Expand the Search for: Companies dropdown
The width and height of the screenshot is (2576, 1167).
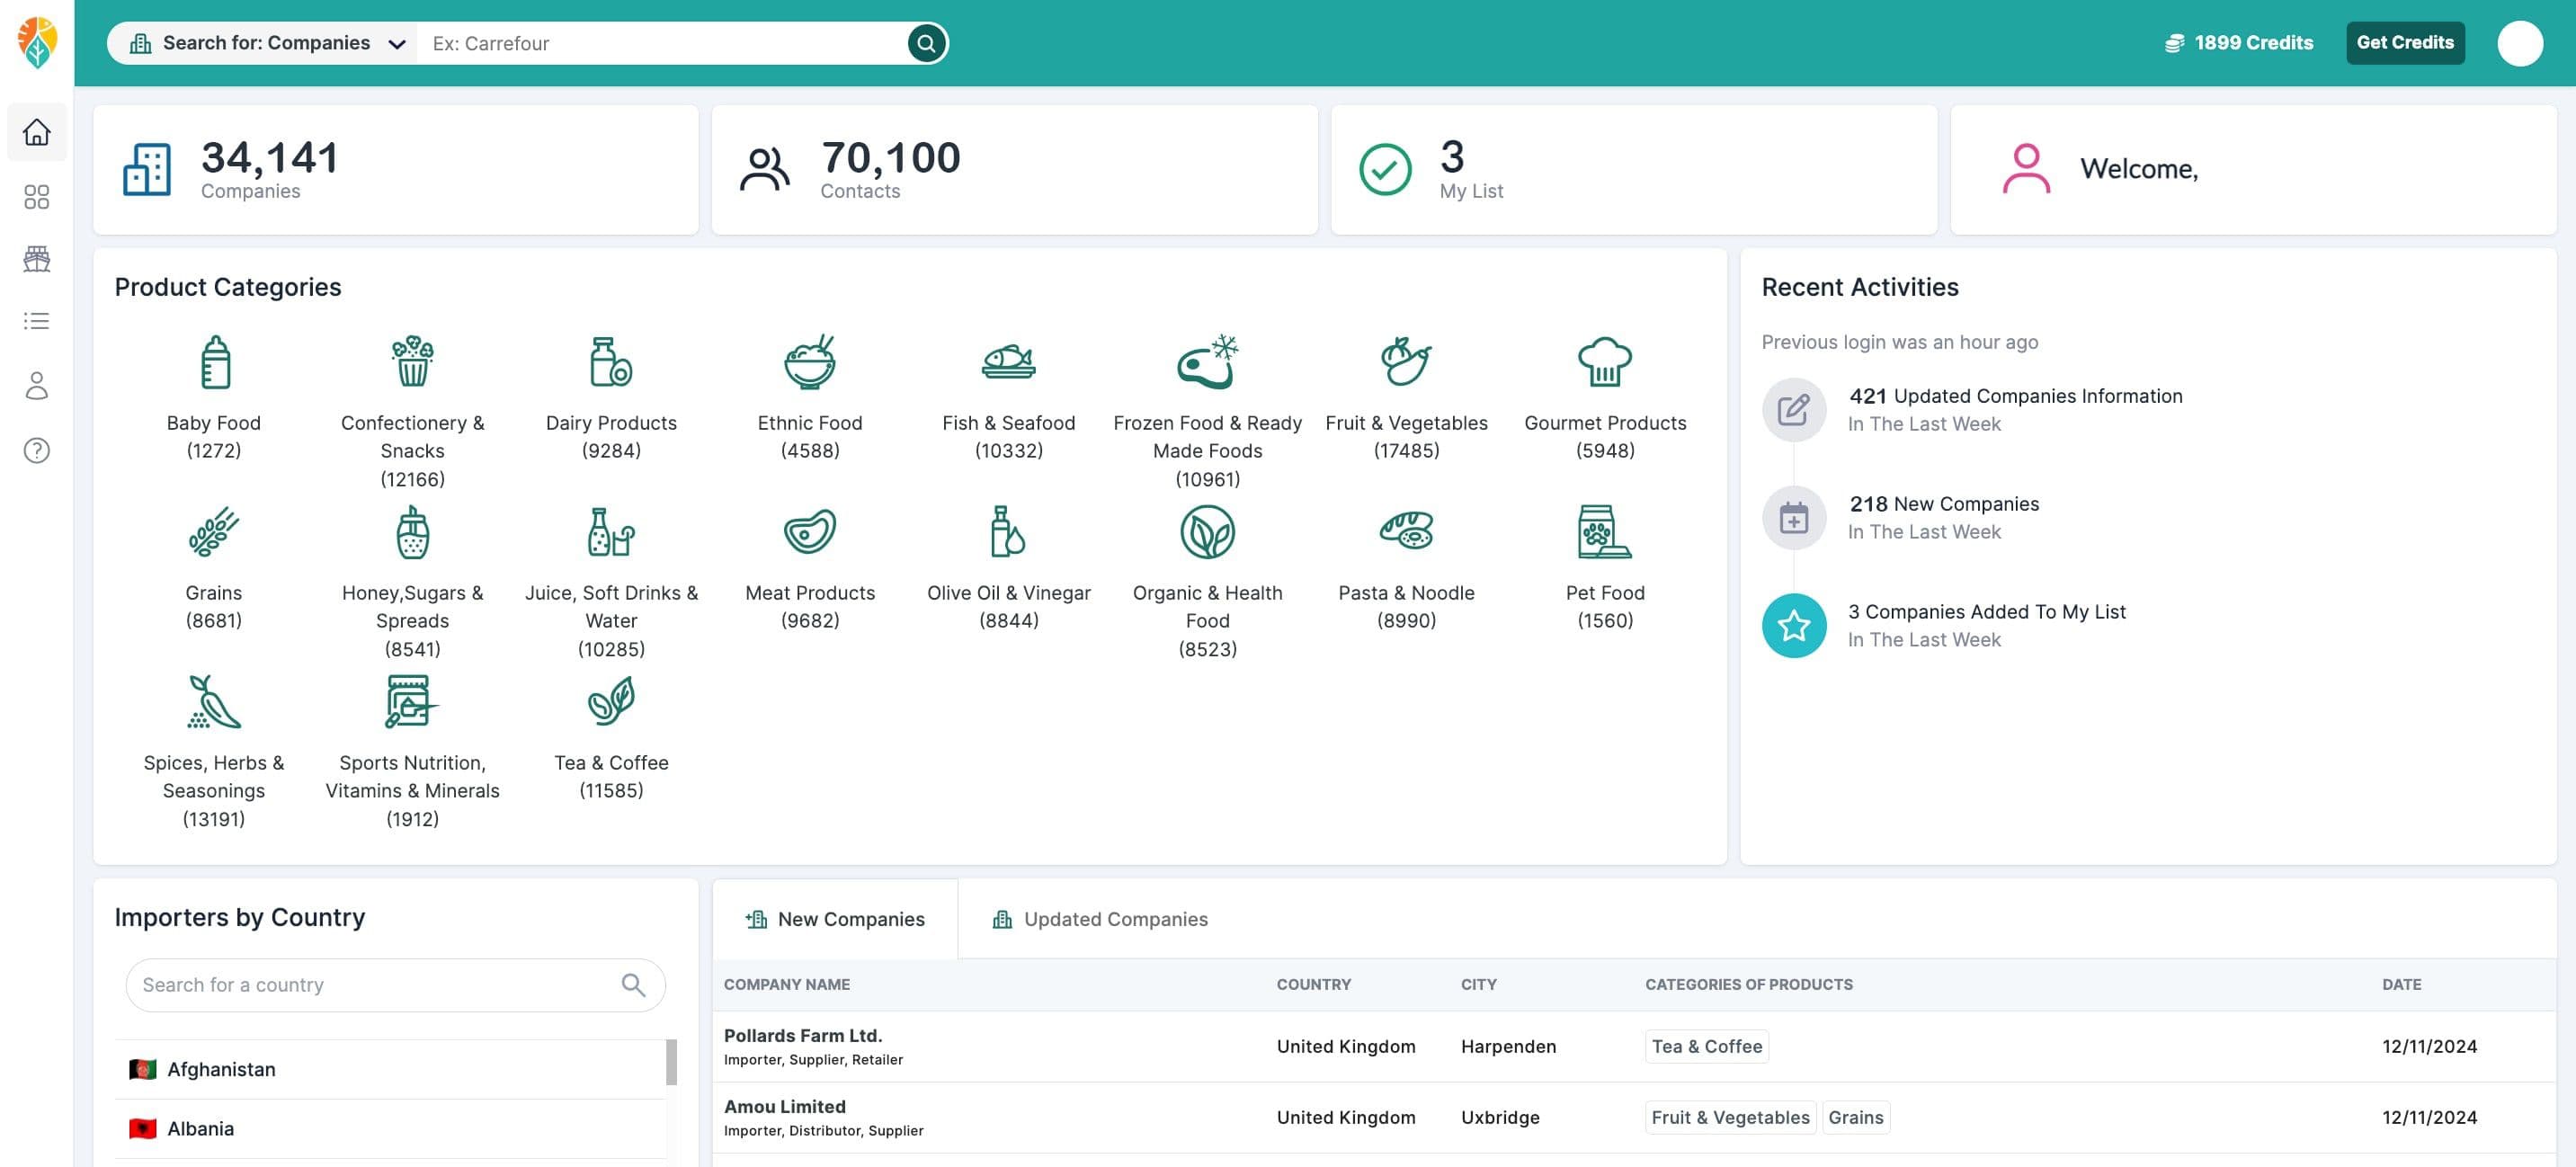click(x=263, y=43)
